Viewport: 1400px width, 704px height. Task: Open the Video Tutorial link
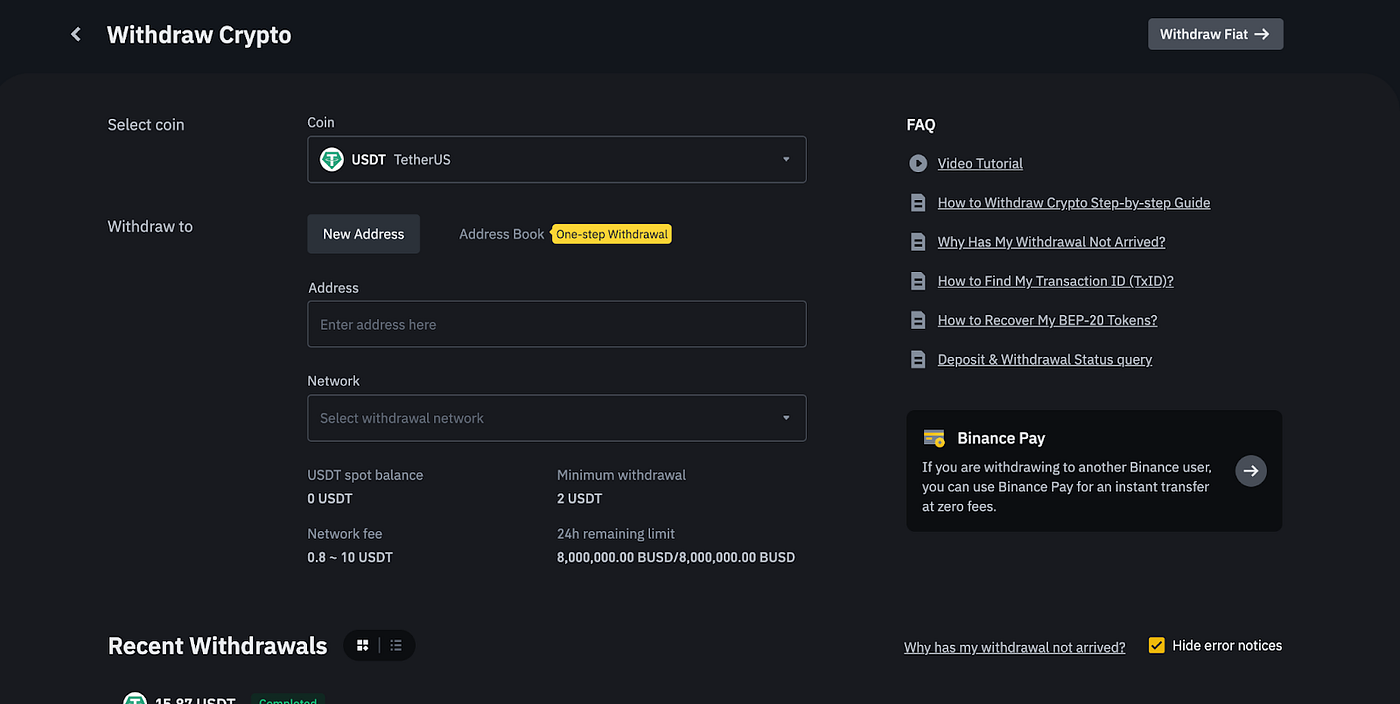pyautogui.click(x=980, y=163)
